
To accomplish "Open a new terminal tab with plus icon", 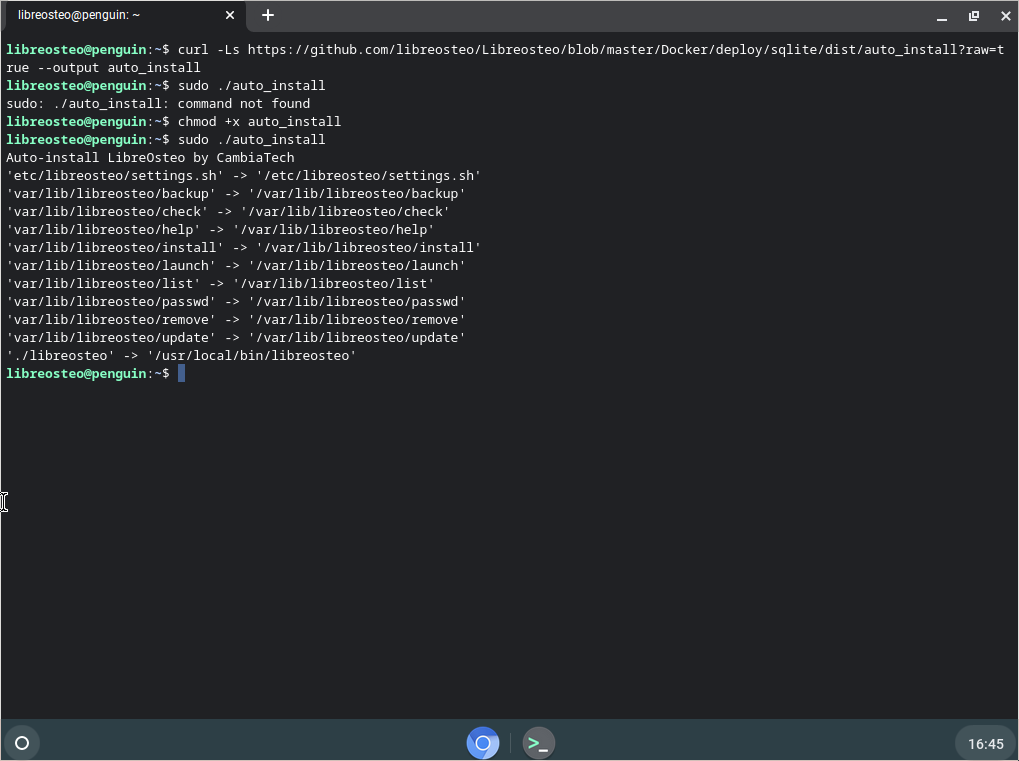I will tap(268, 15).
